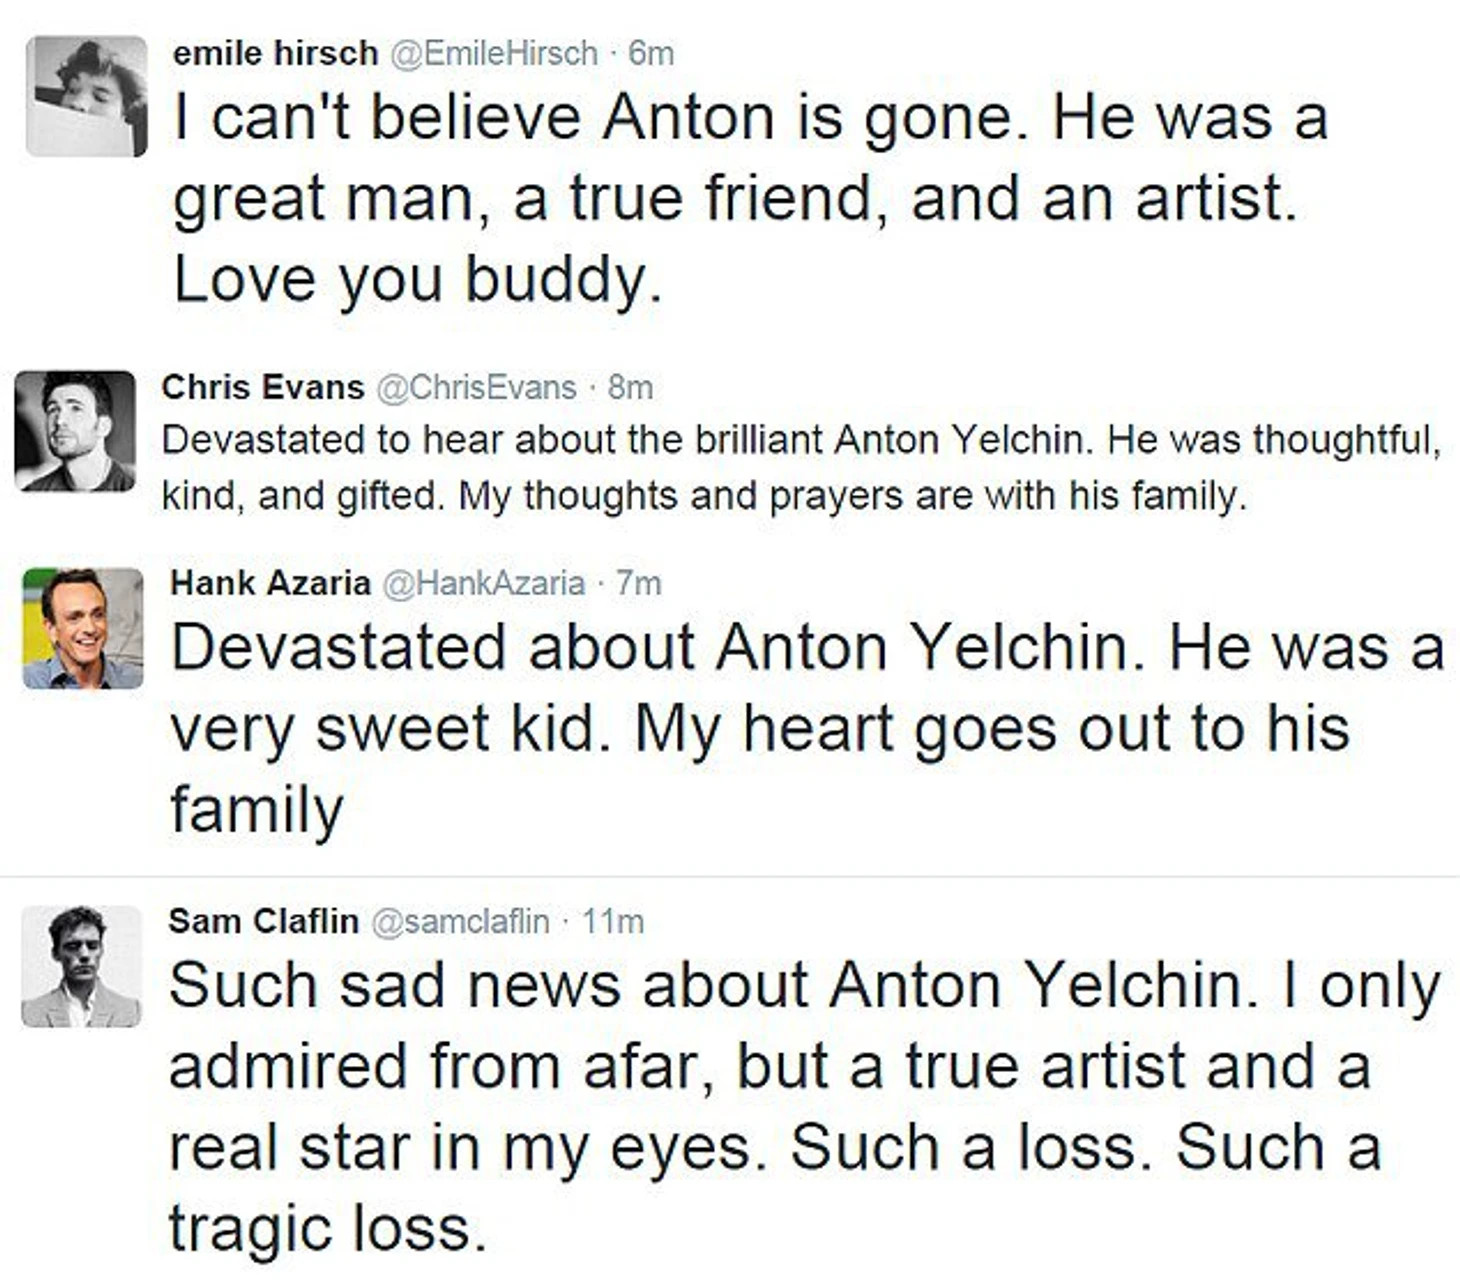Open Sam Claflin's avatar photo

pos(81,966)
